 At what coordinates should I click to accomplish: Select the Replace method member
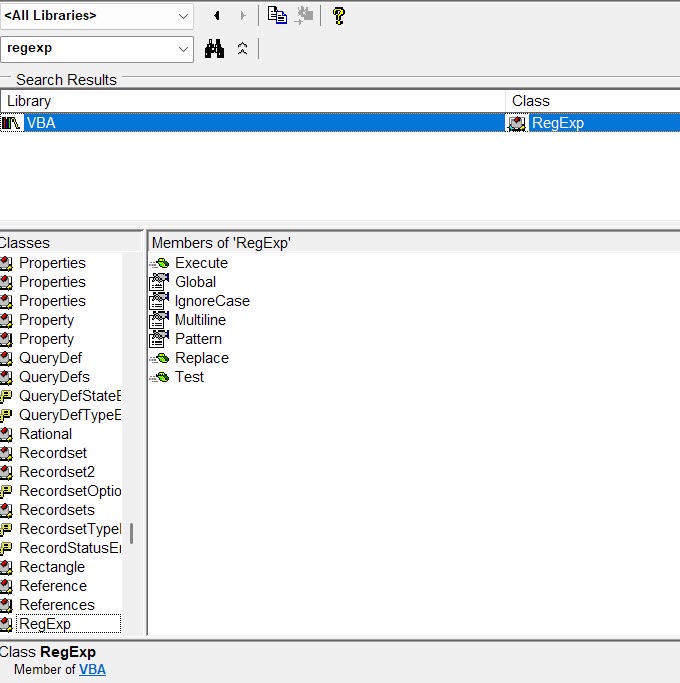click(x=202, y=358)
